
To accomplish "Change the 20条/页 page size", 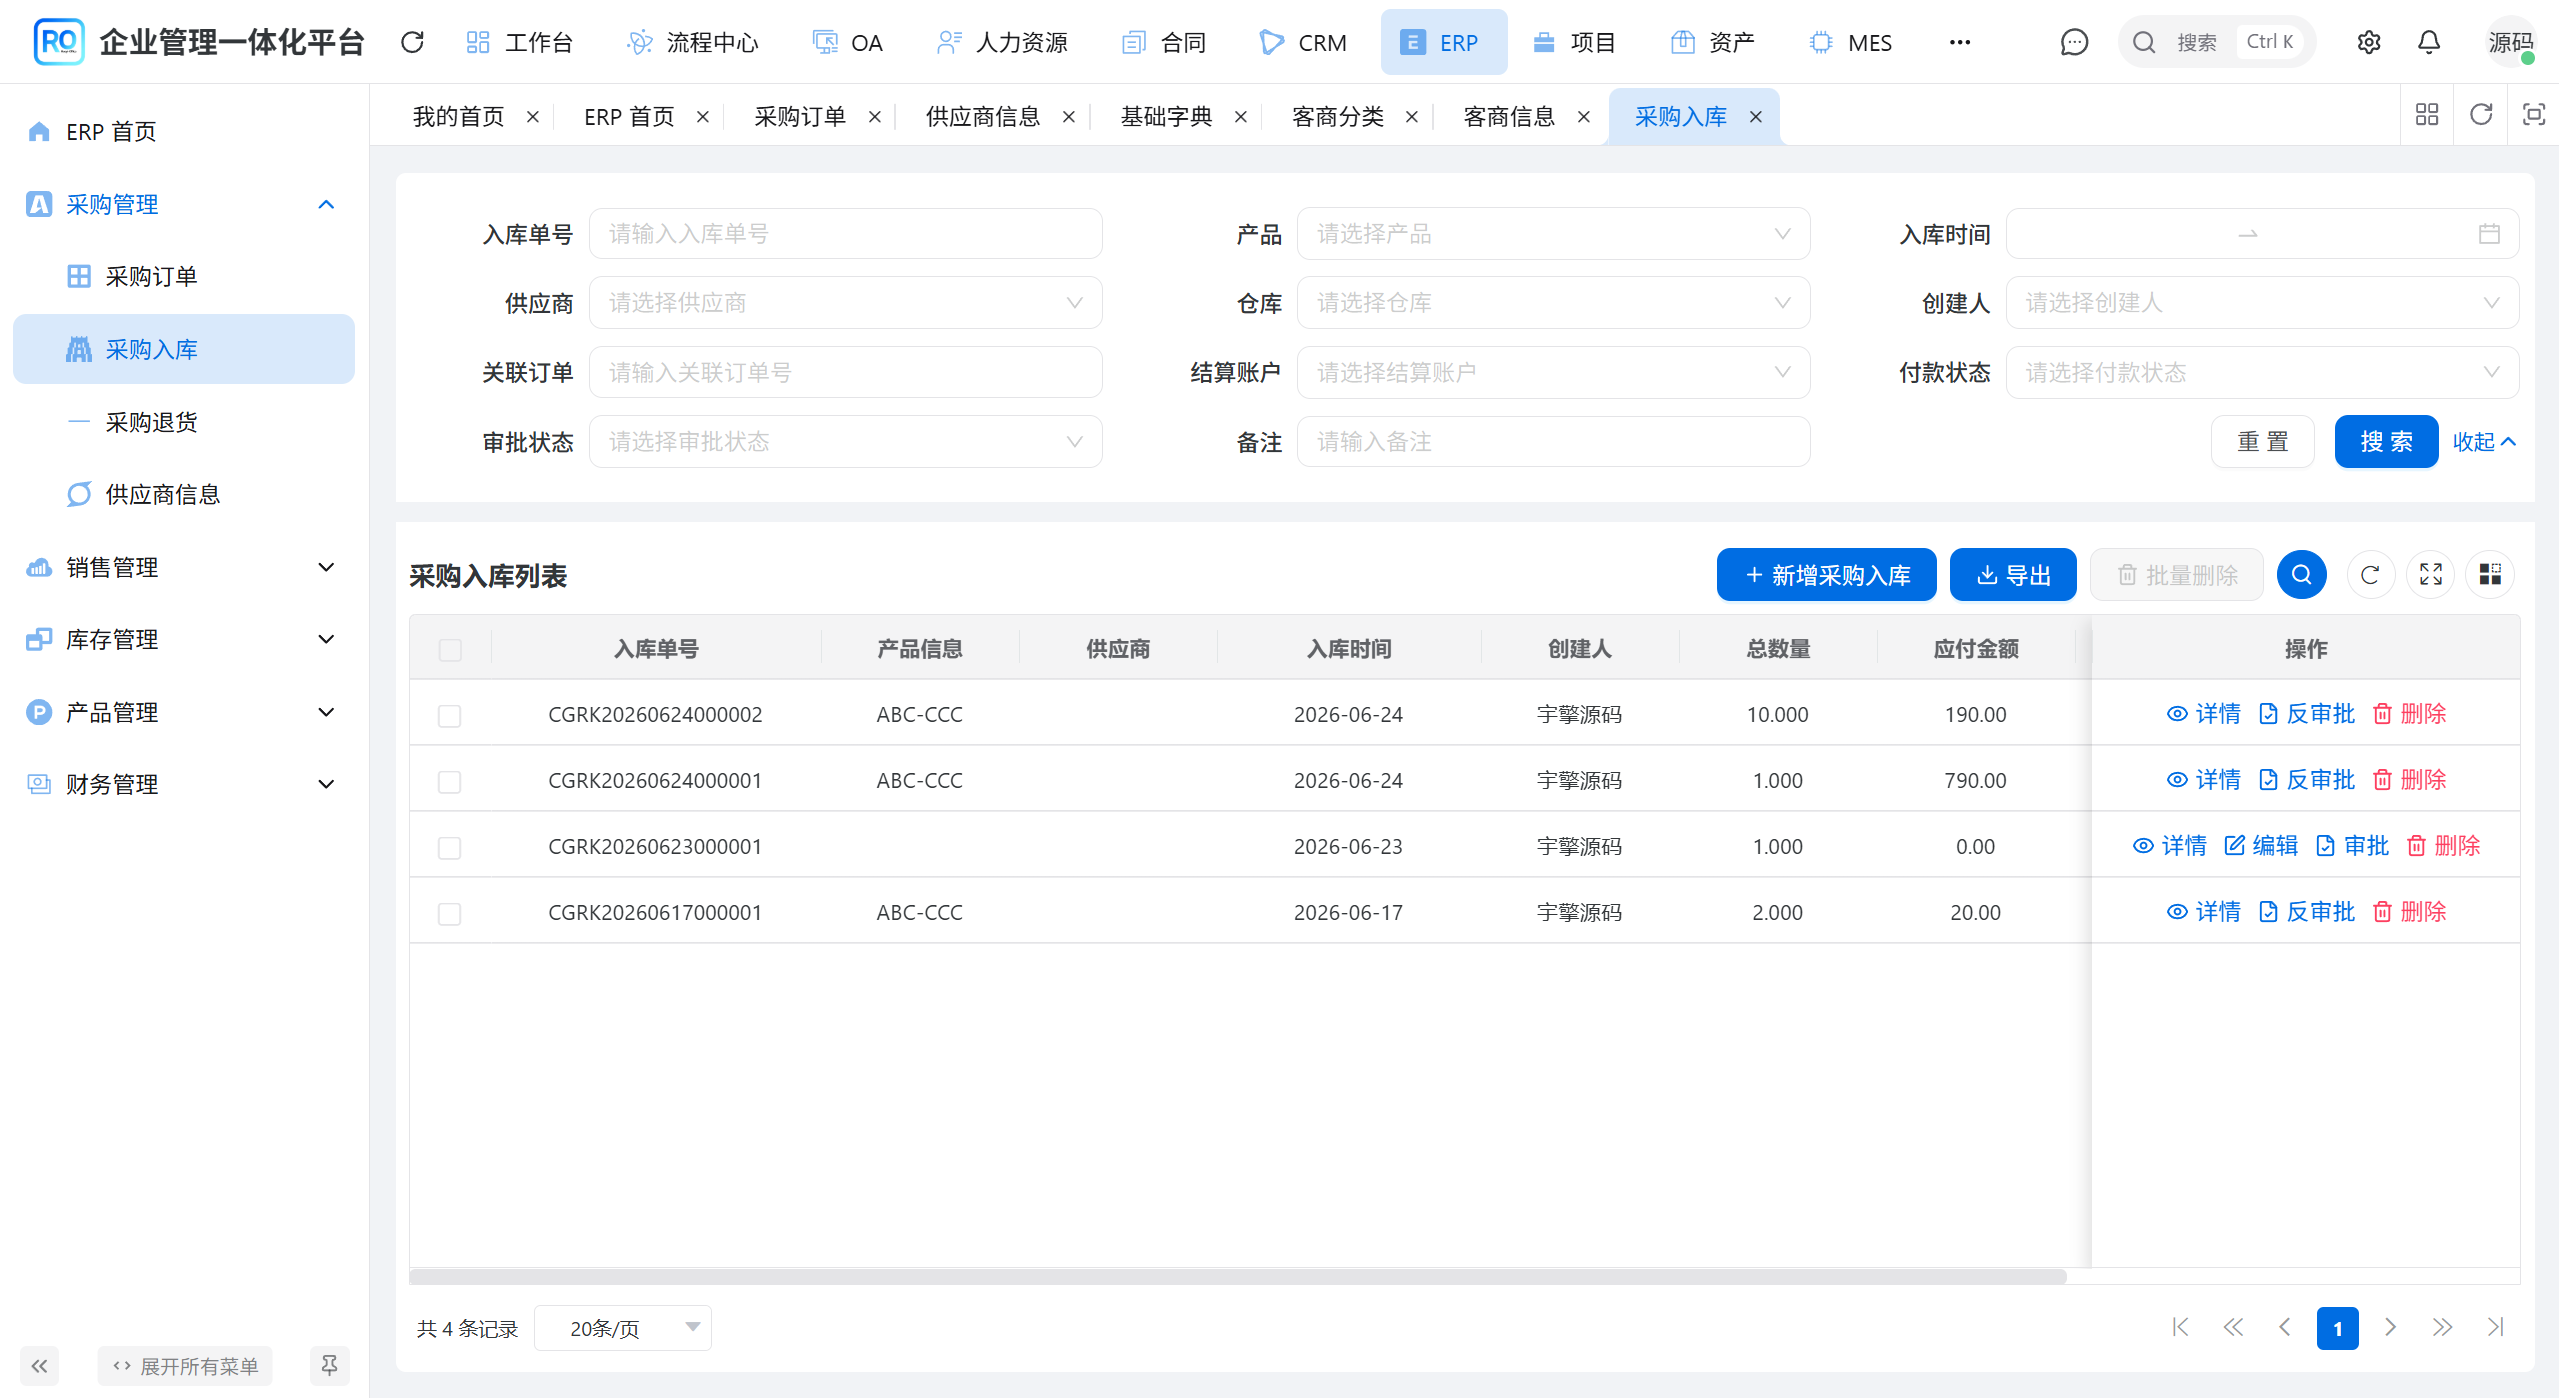I will point(623,1328).
